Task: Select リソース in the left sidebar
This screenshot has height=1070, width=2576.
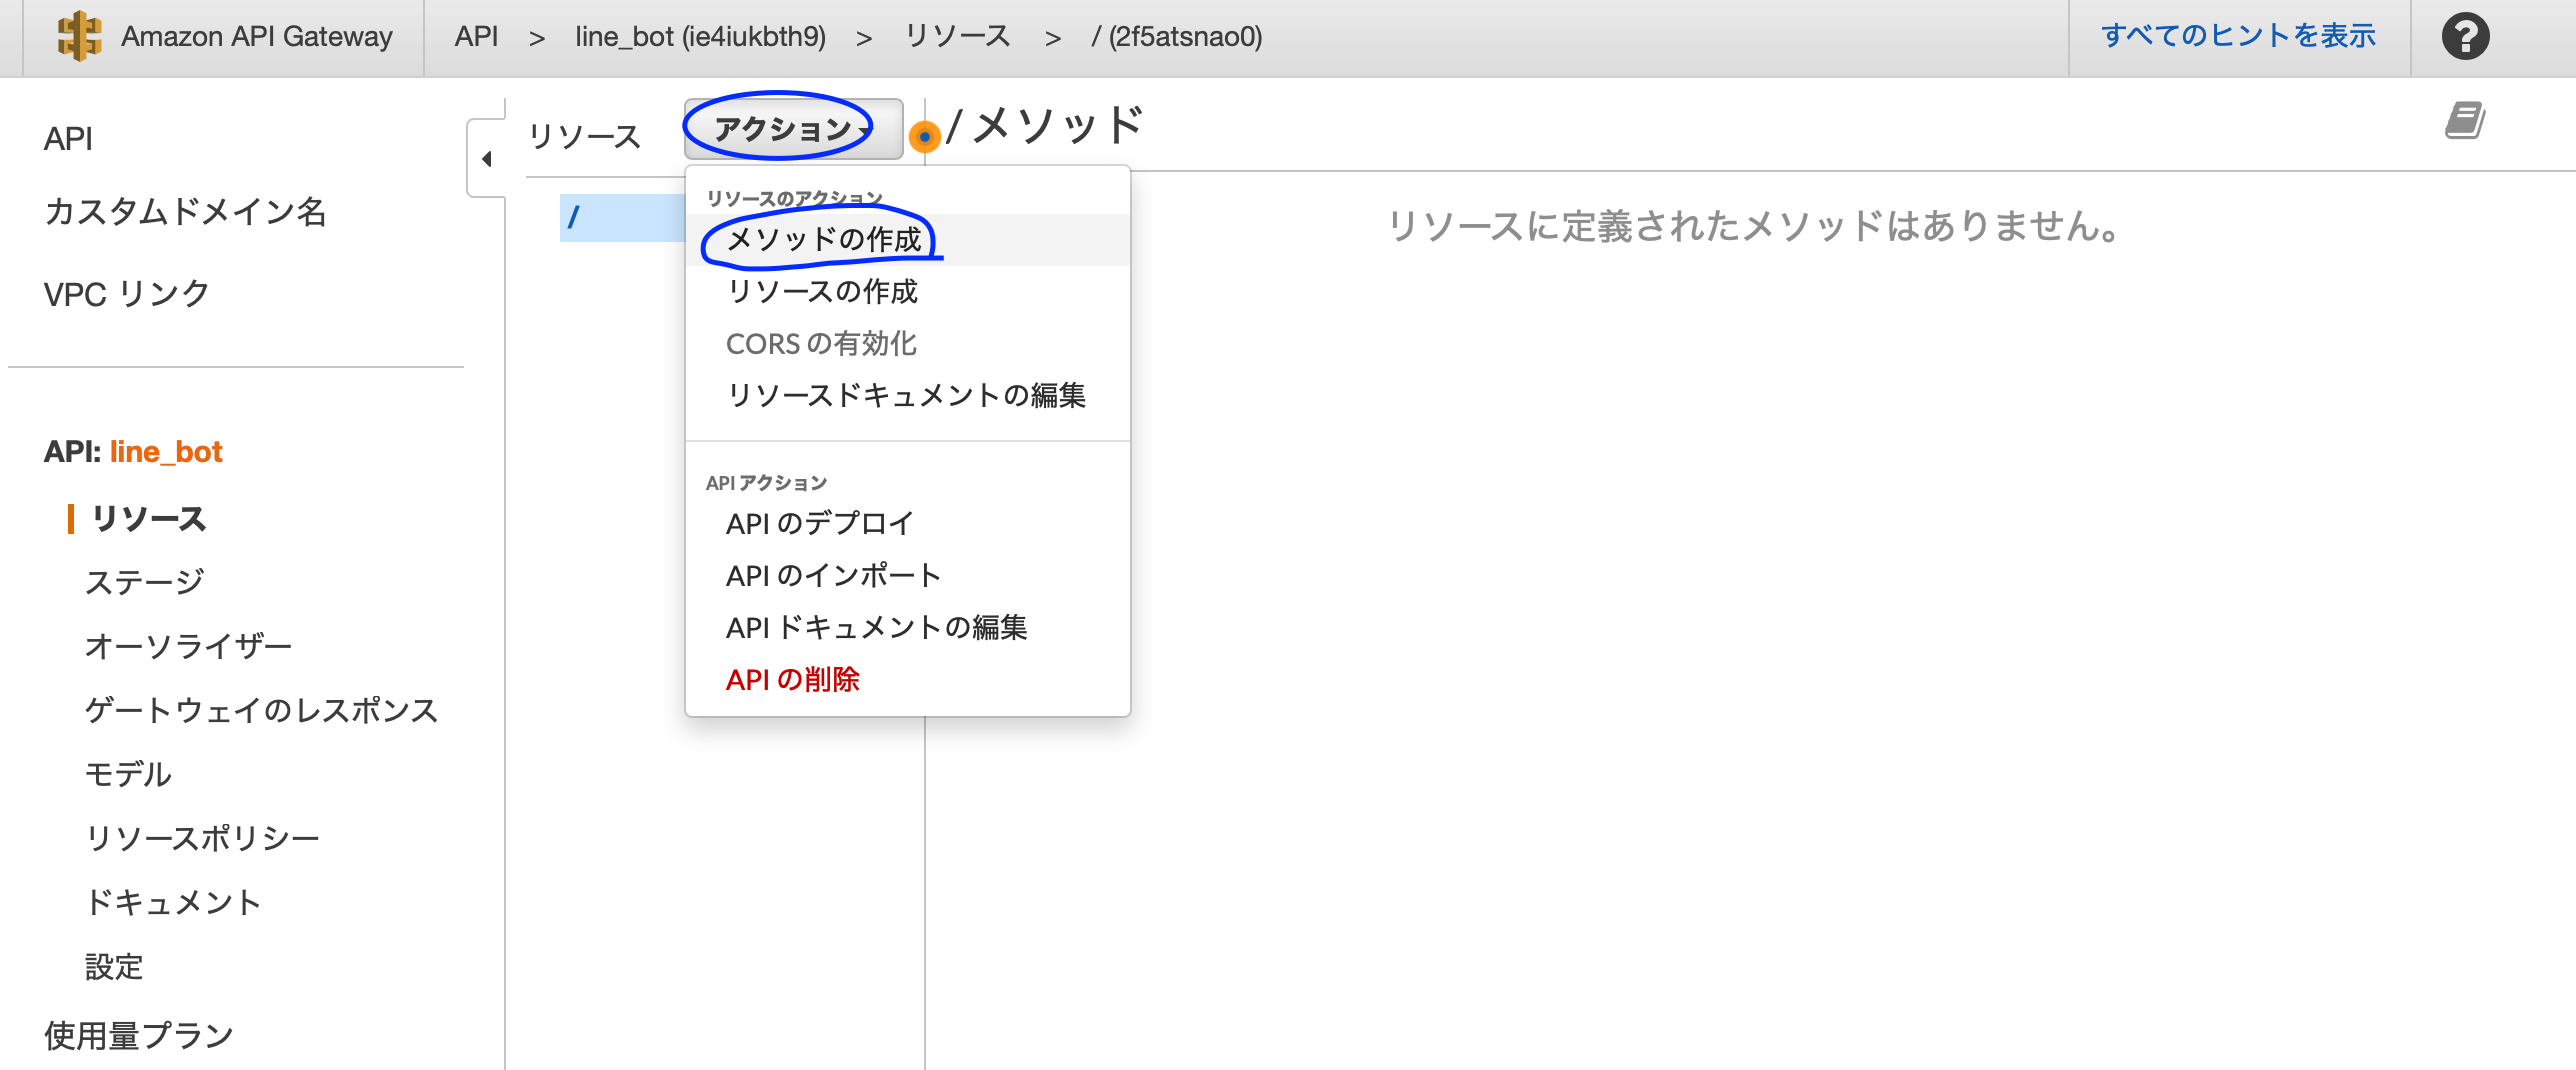Action: tap(146, 519)
